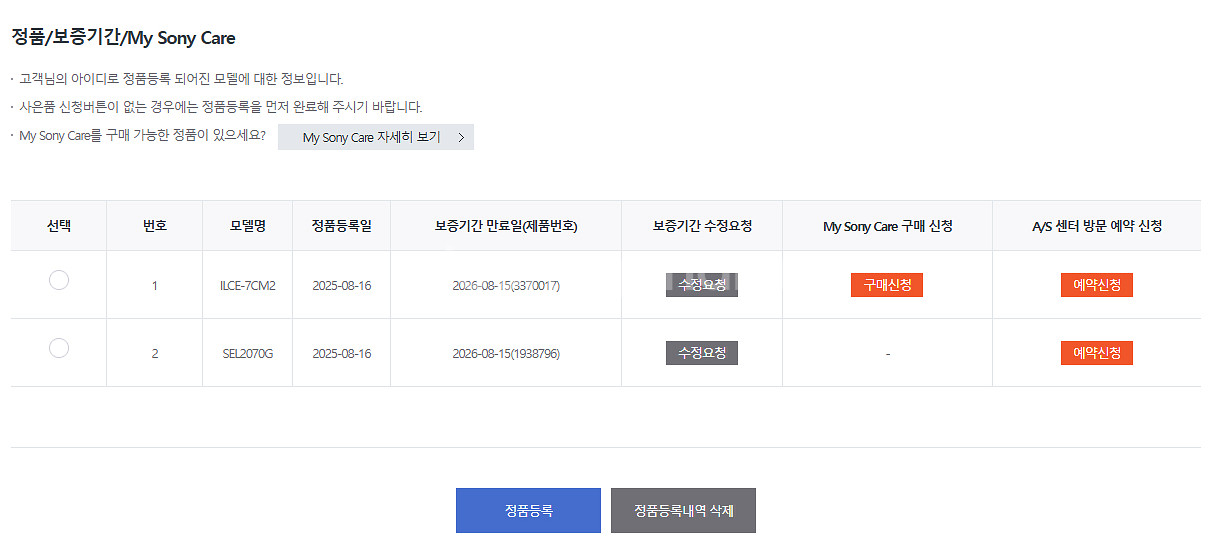Click the 선택 column header
Viewport: 1212px width, 548px height.
tap(59, 226)
